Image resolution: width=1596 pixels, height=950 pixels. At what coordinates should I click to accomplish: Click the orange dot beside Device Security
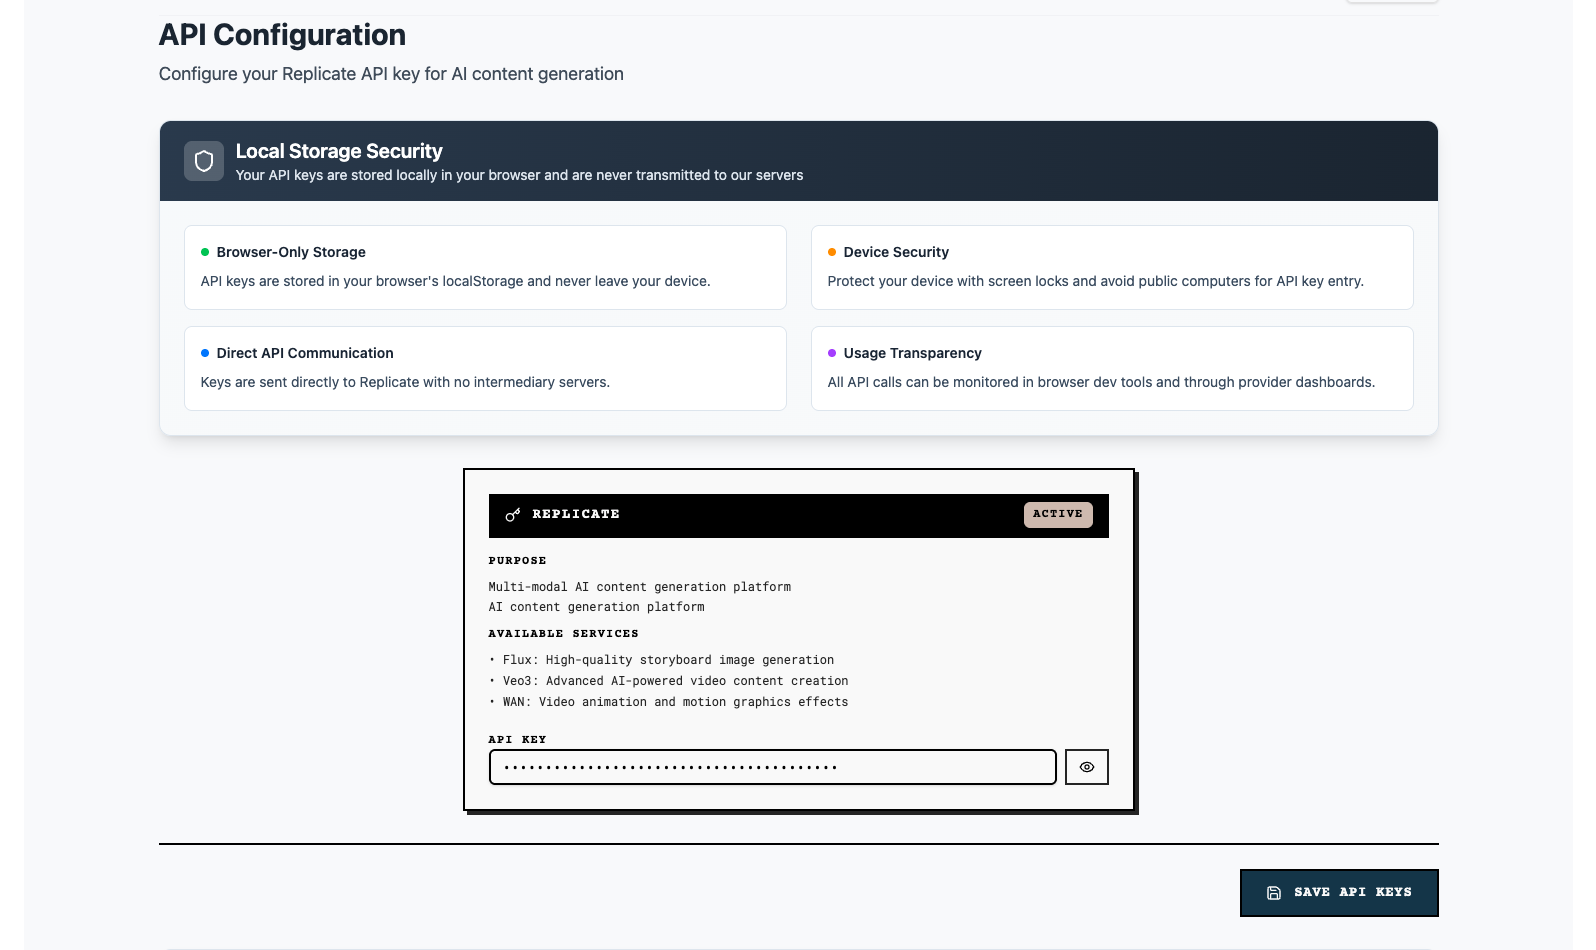(832, 252)
